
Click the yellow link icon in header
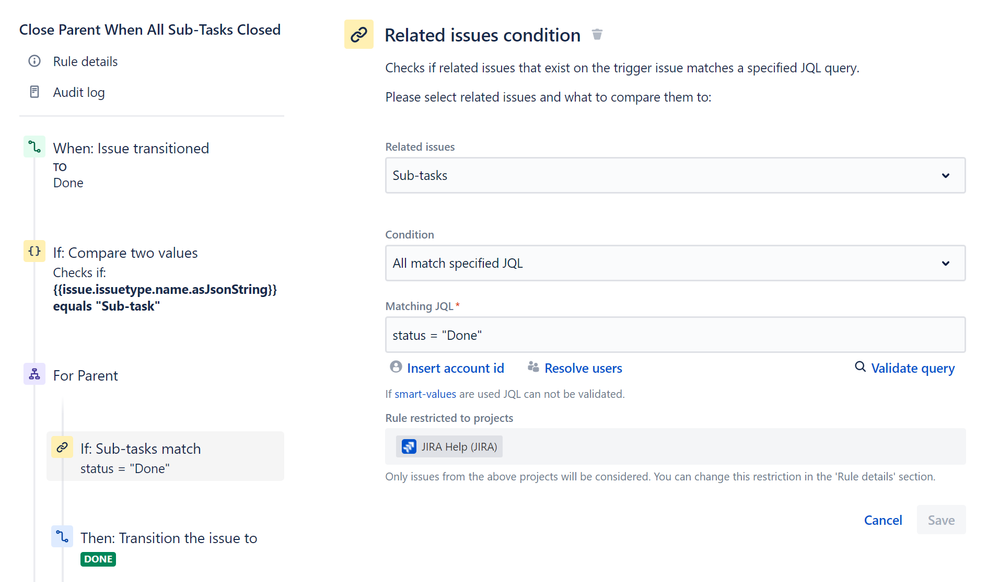pos(358,35)
